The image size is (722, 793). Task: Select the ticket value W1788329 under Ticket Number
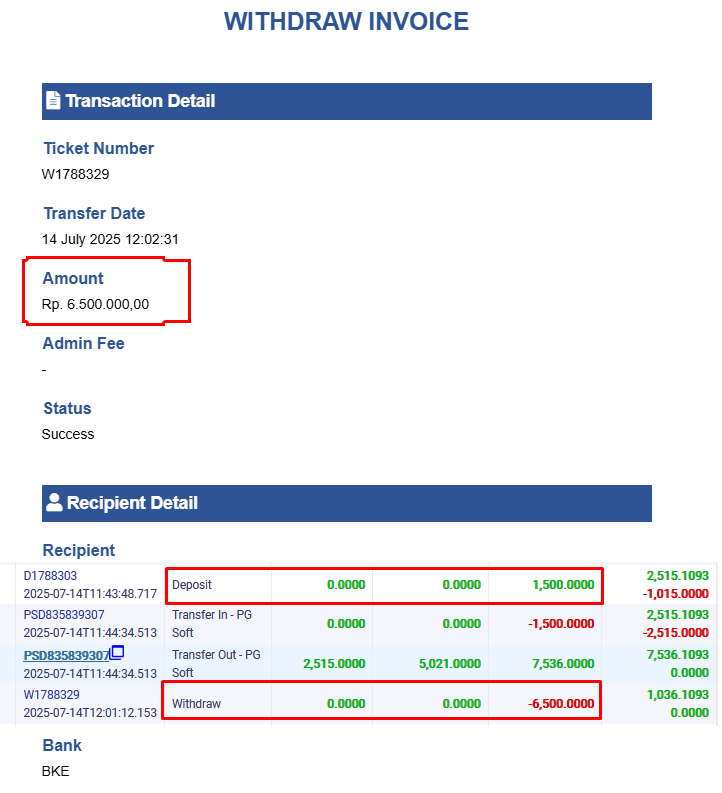[75, 174]
